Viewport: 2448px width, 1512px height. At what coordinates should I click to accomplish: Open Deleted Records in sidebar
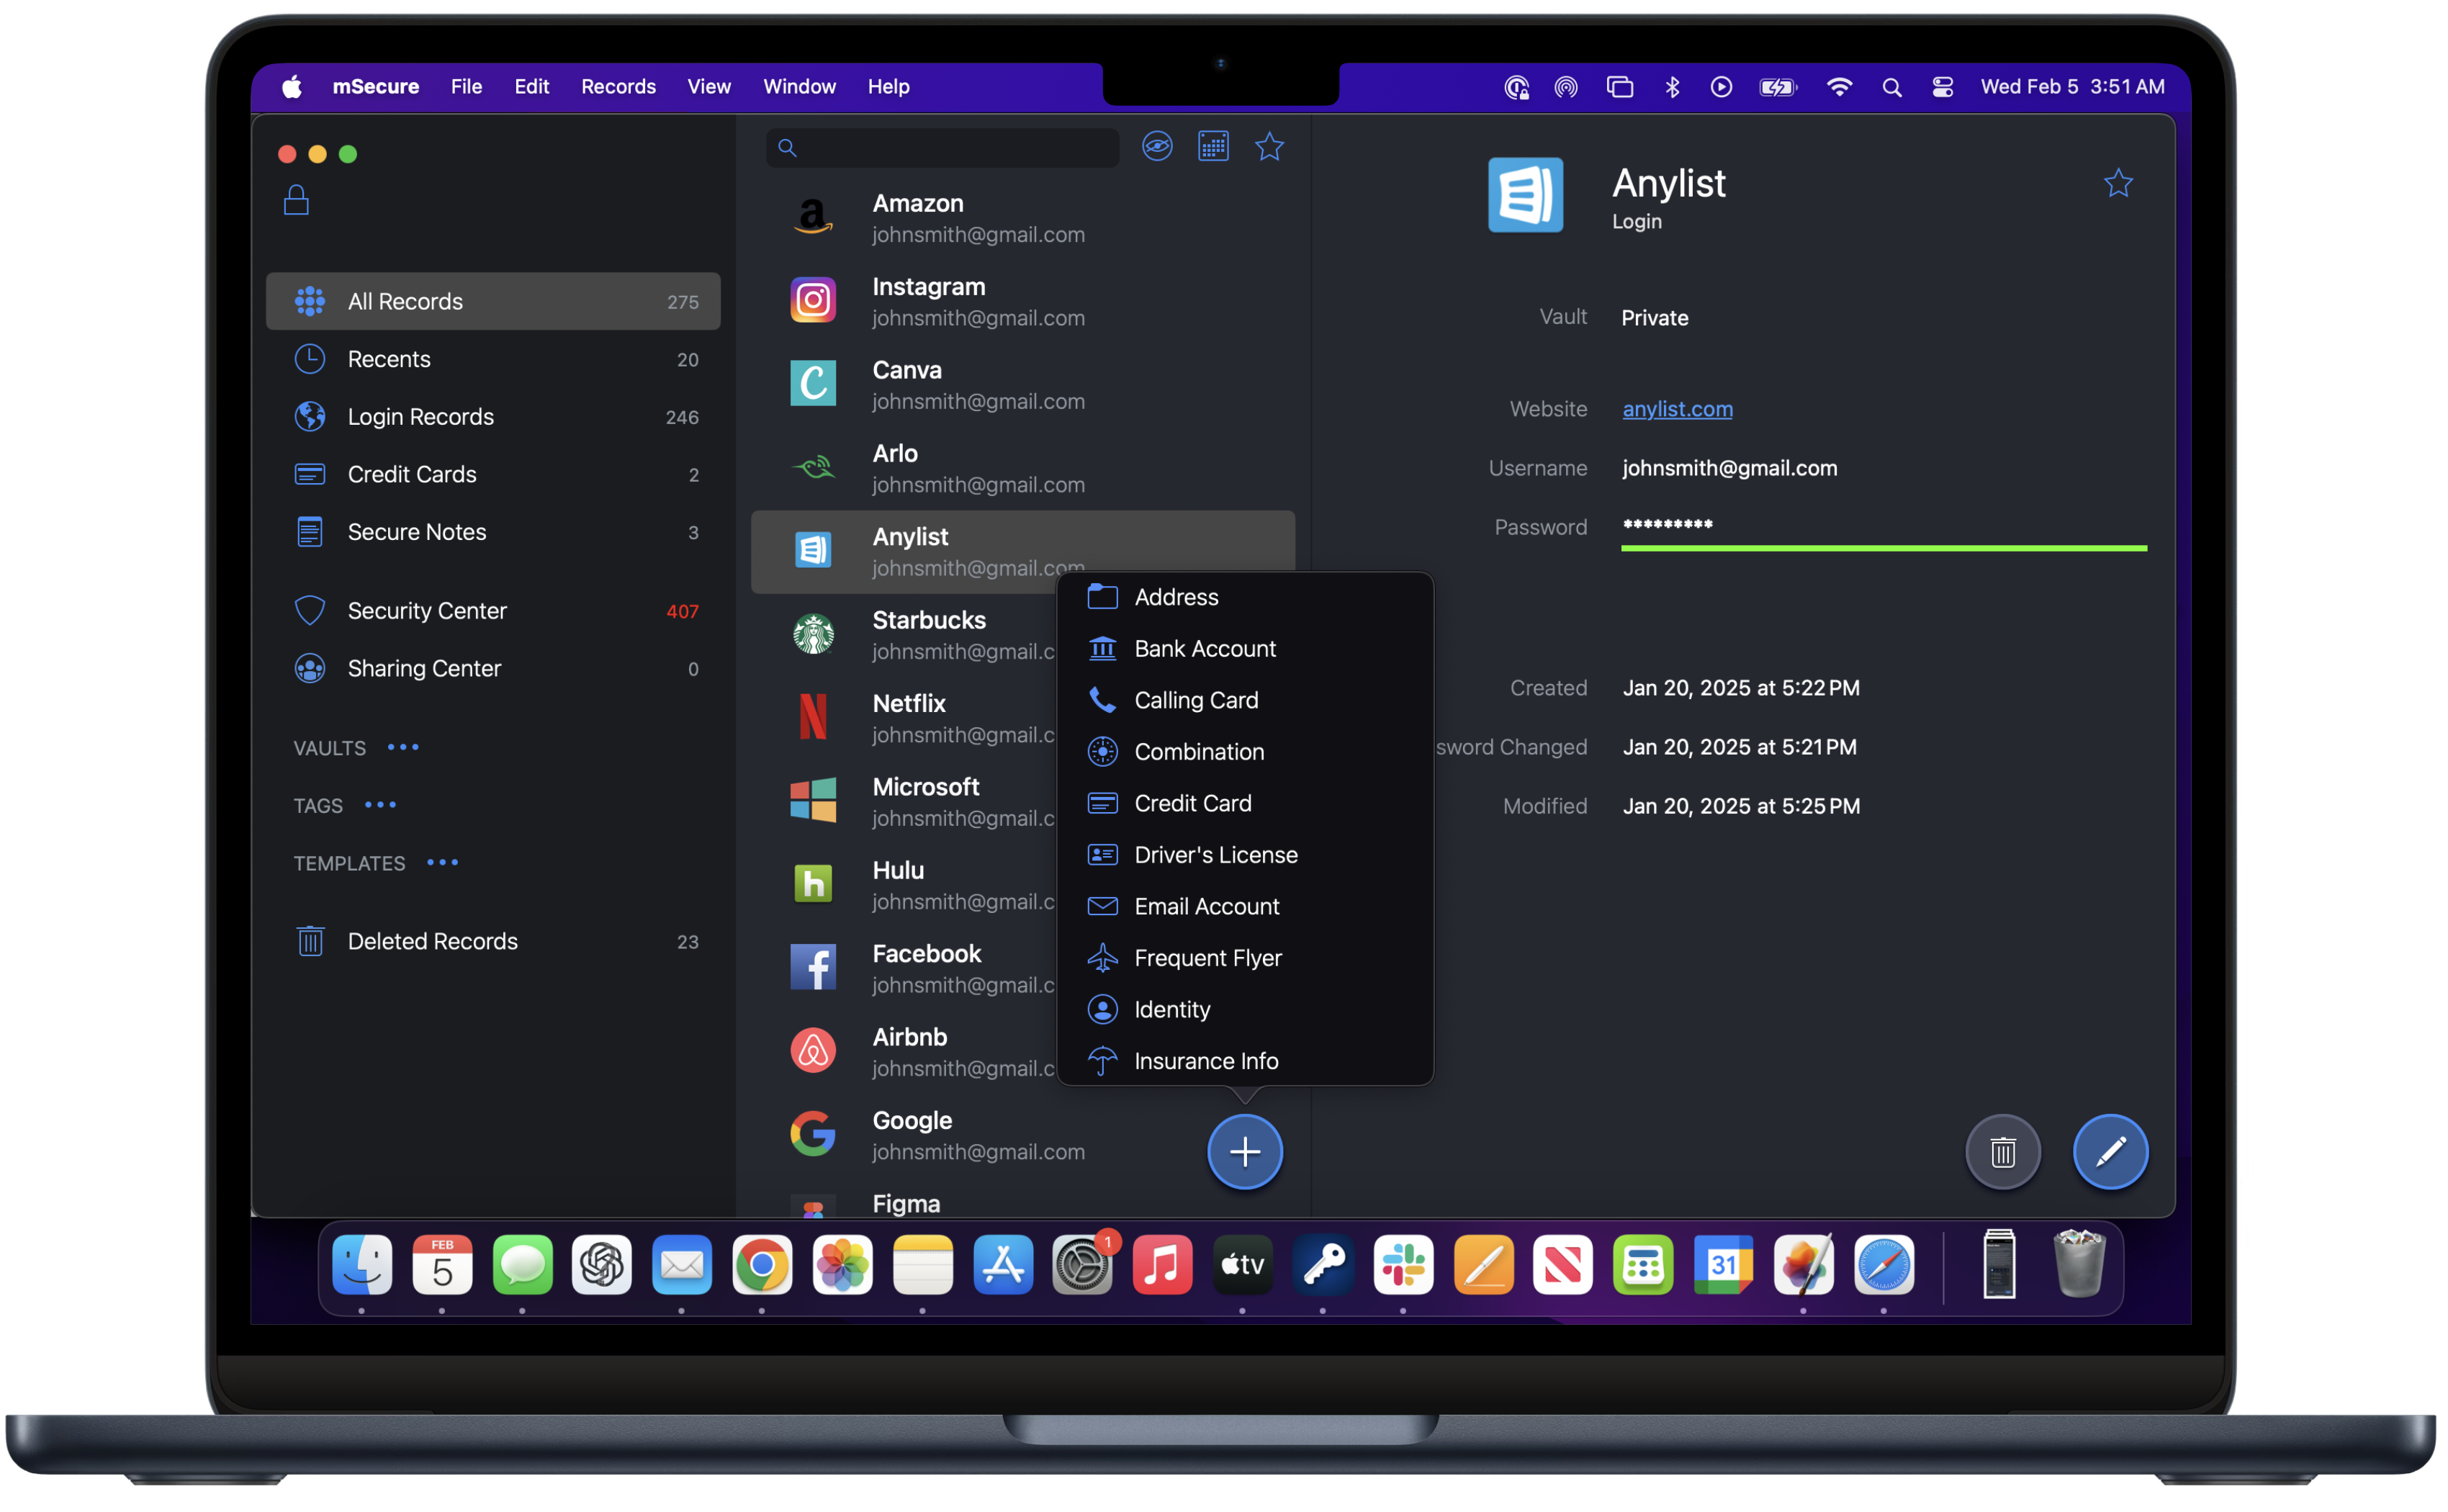point(432,941)
